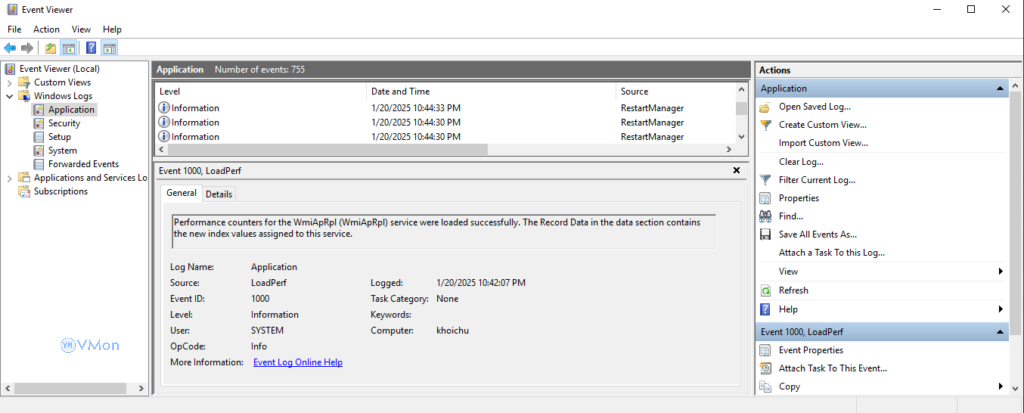Click the Save All Events As disk icon
This screenshot has width=1024, height=413.
[766, 234]
